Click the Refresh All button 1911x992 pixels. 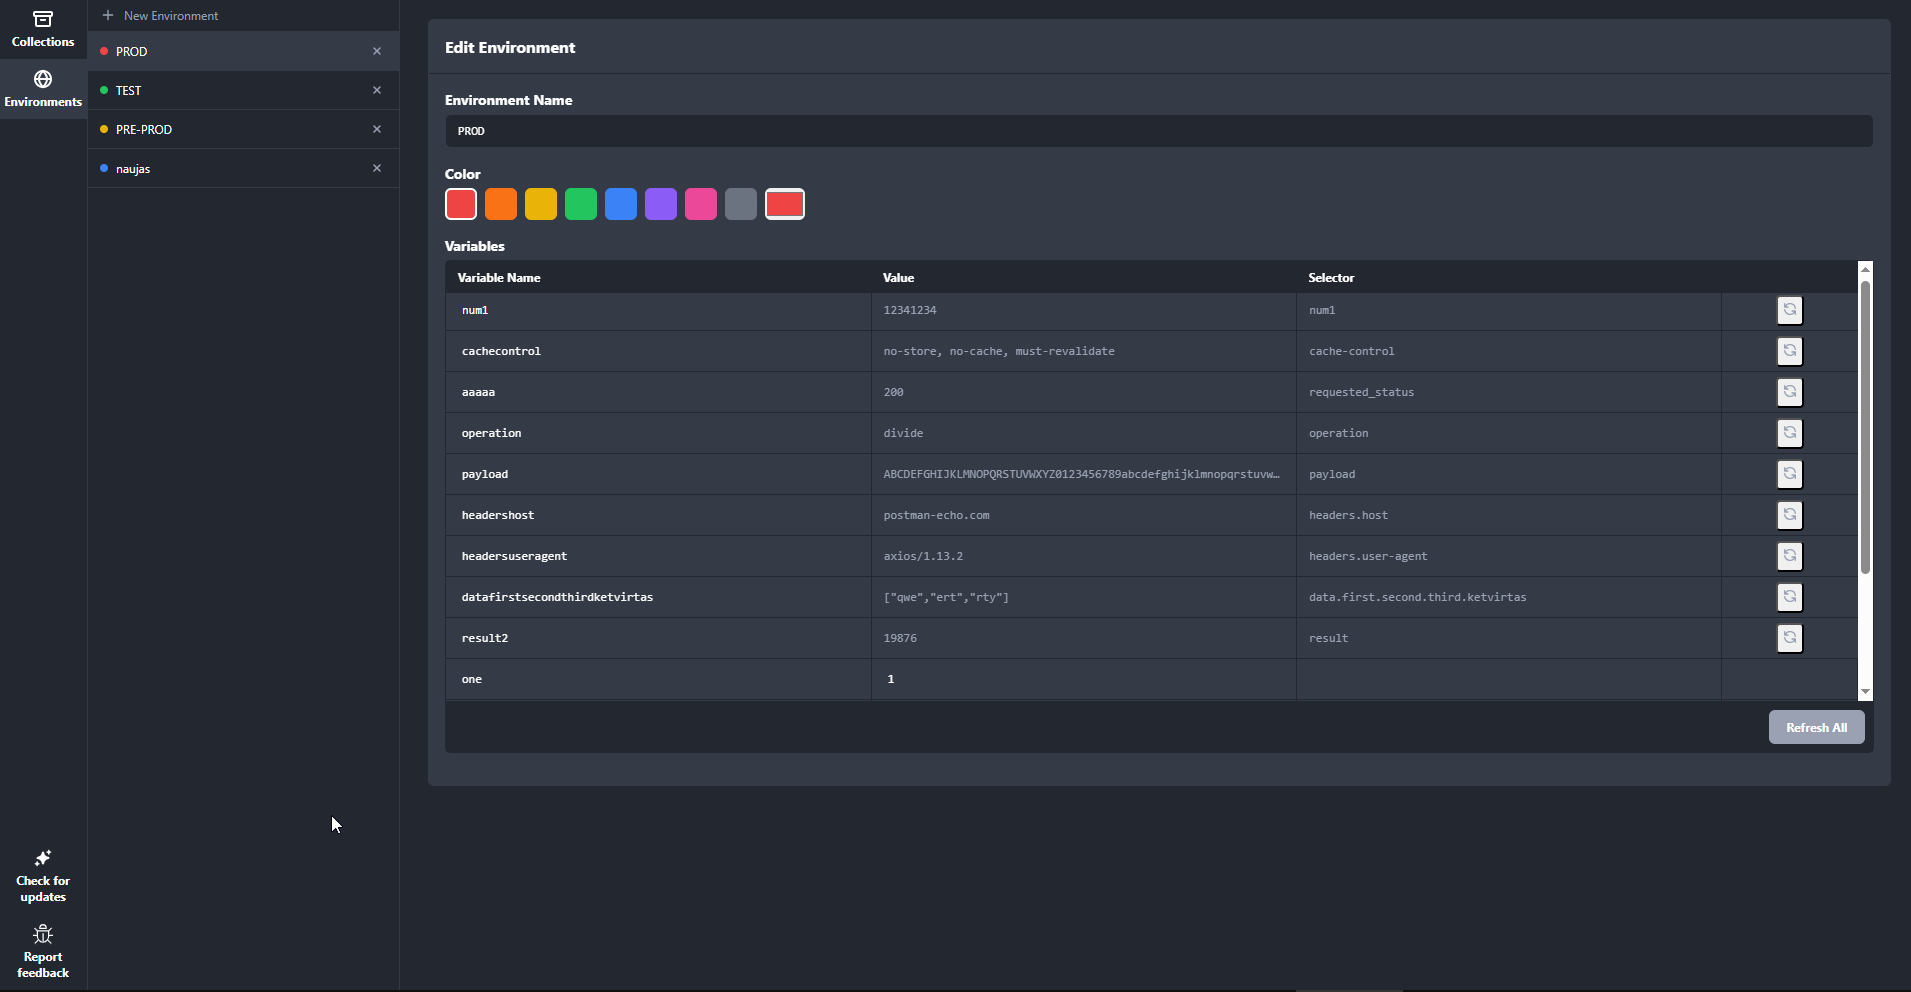[1815, 727]
